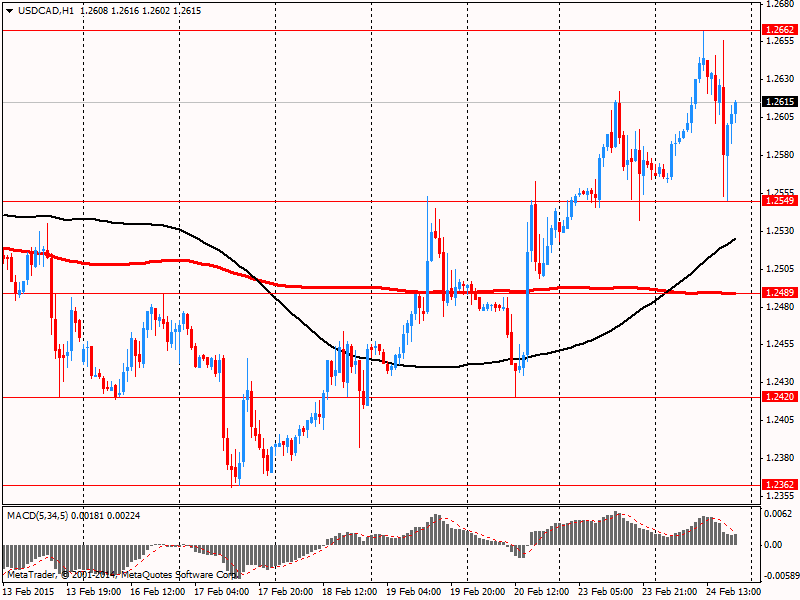This screenshot has width=800, height=600.
Task: Select the USDCAD,H1 symbol title text
Action: 47,11
